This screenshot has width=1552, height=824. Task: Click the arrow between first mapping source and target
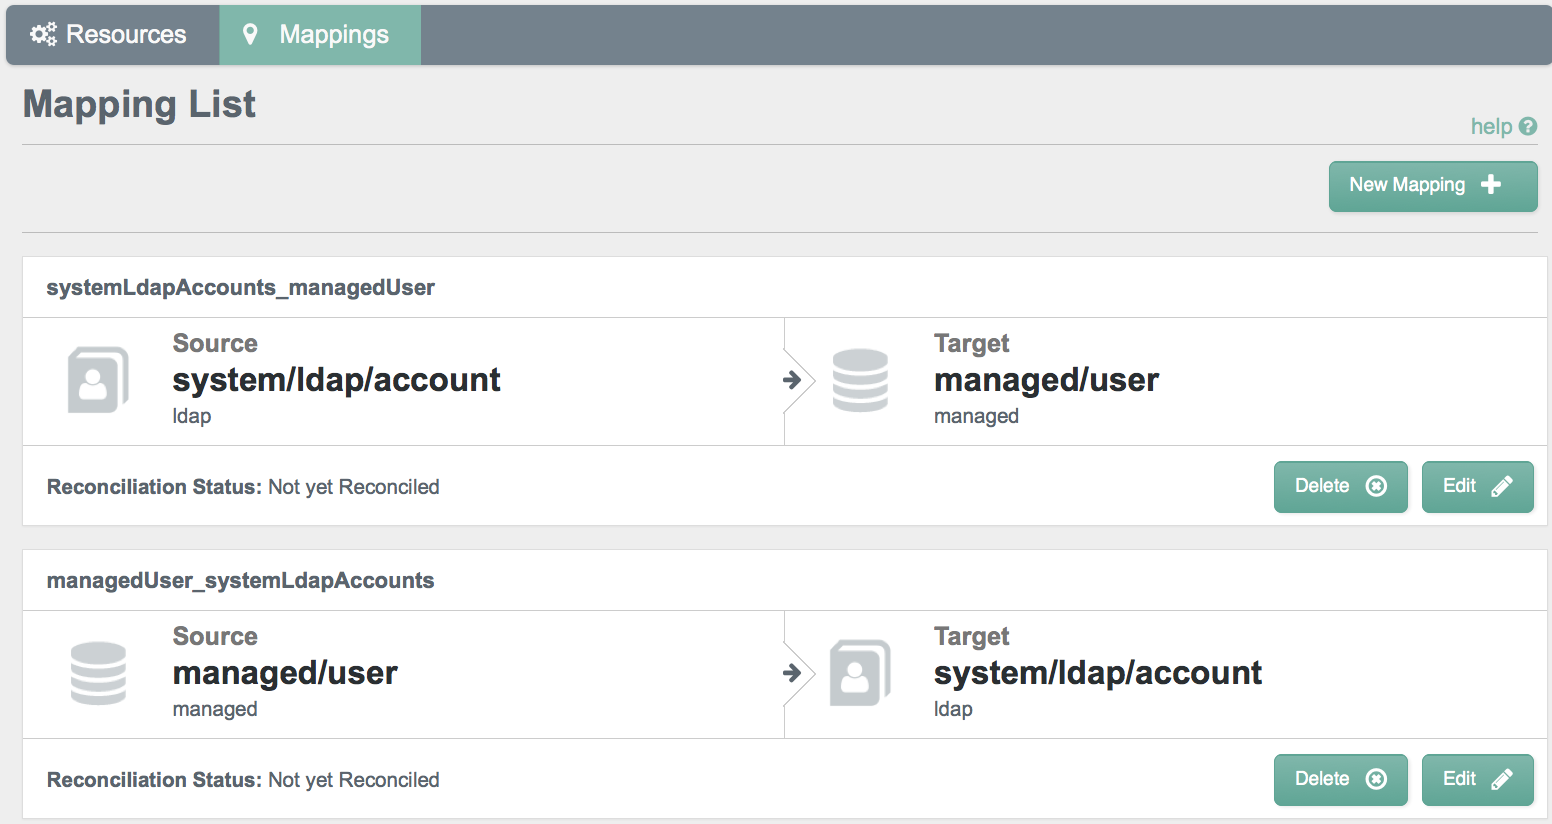click(x=792, y=380)
